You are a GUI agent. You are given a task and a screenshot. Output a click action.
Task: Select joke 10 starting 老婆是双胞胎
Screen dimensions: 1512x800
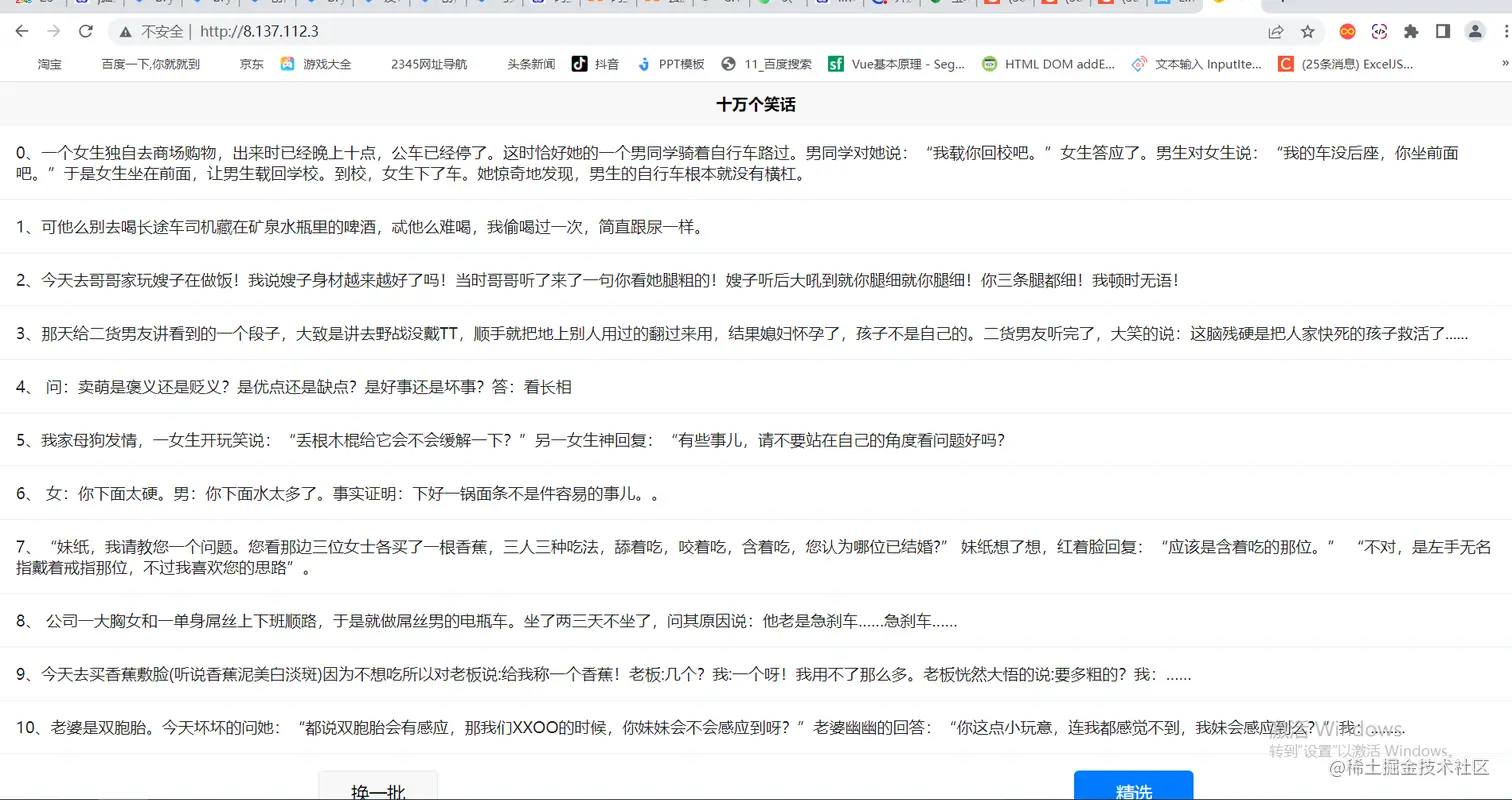756,727
